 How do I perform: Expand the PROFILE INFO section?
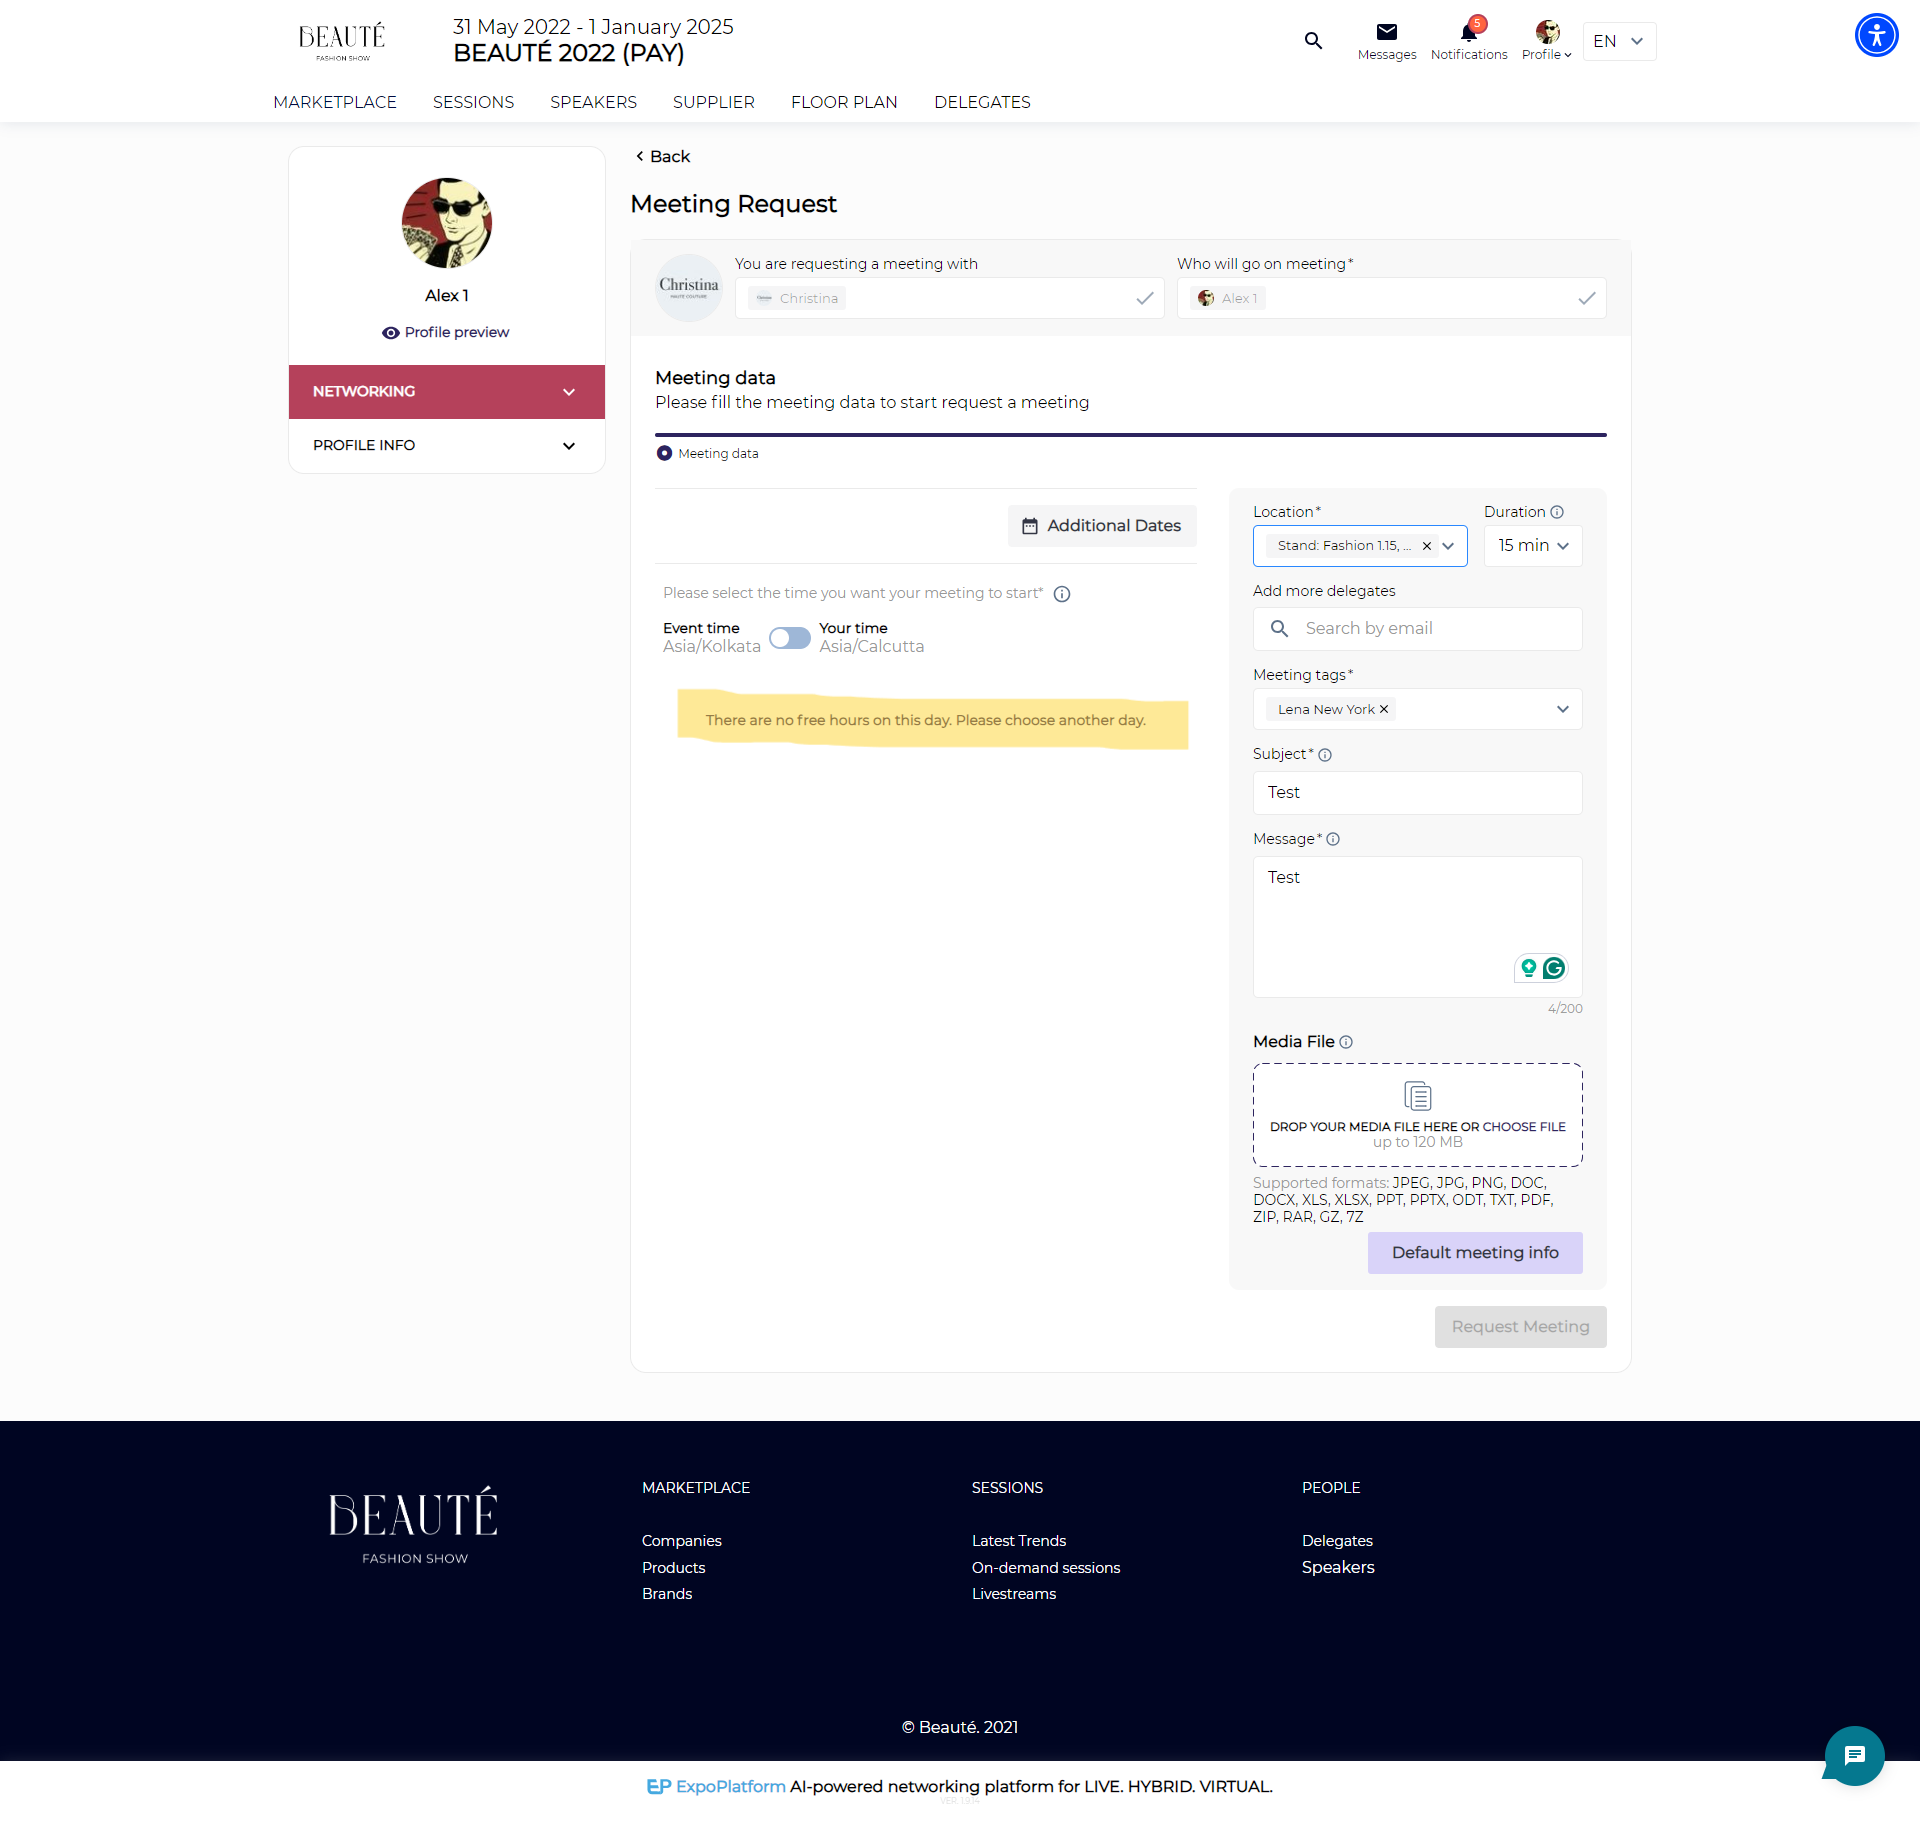click(446, 446)
